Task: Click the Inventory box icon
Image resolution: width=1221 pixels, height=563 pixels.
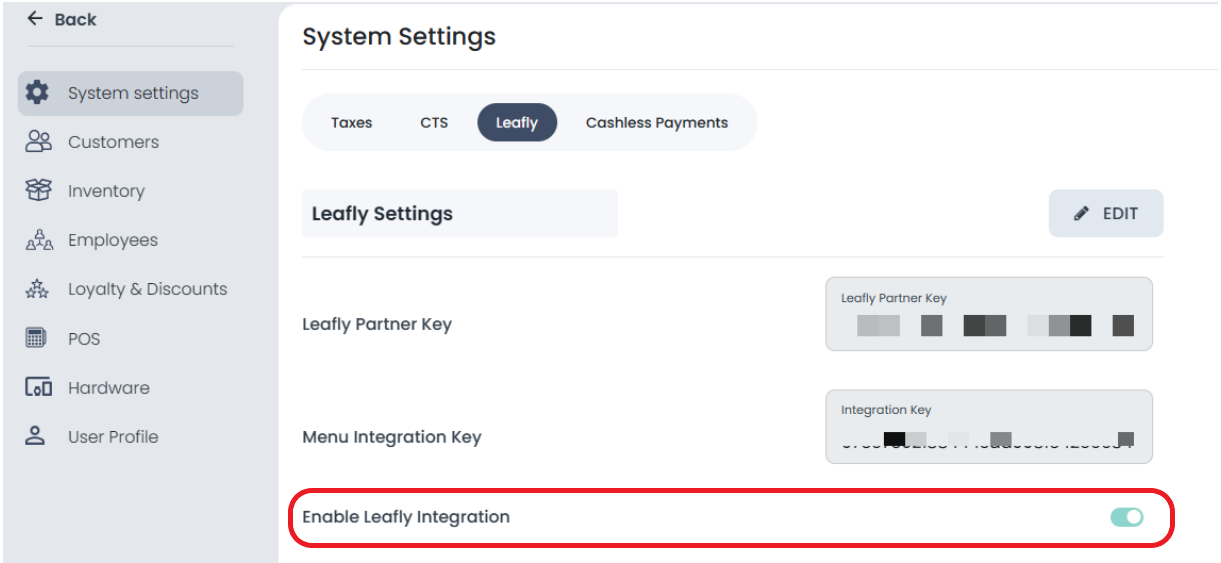Action: coord(38,190)
